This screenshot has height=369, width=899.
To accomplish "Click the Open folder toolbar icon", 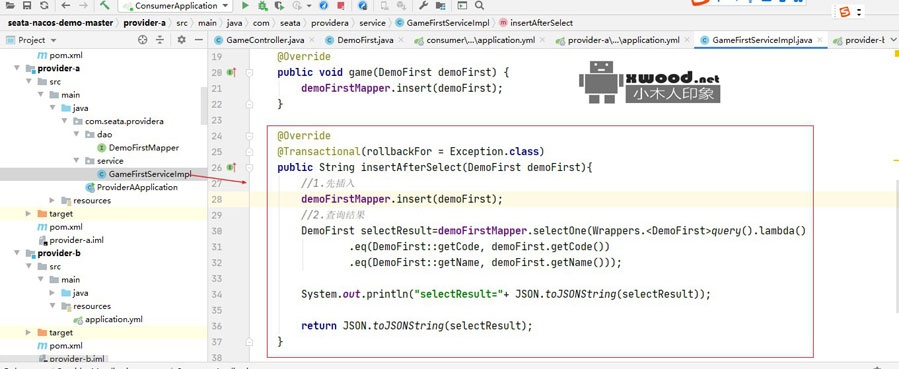I will pos(10,6).
